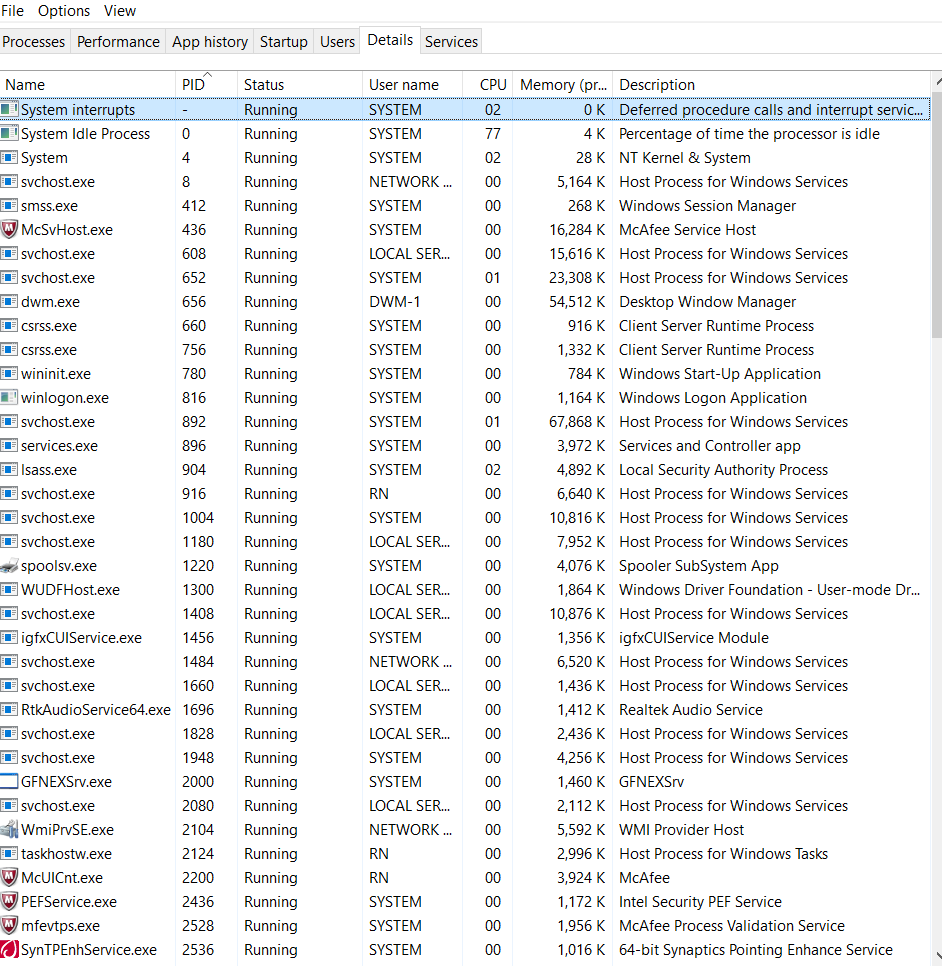The width and height of the screenshot is (942, 966).
Task: Click the McUICnt.exe McAfee shield icon
Action: [x=9, y=878]
